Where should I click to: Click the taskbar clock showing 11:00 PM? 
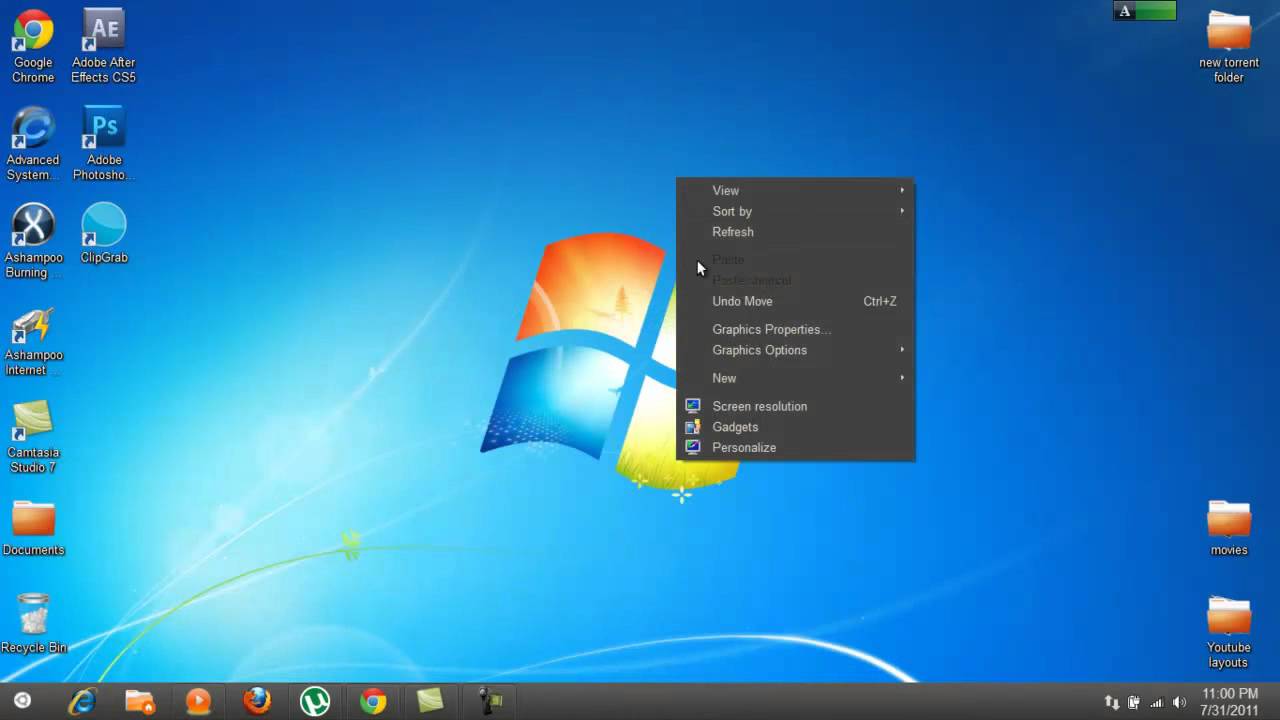click(1230, 702)
